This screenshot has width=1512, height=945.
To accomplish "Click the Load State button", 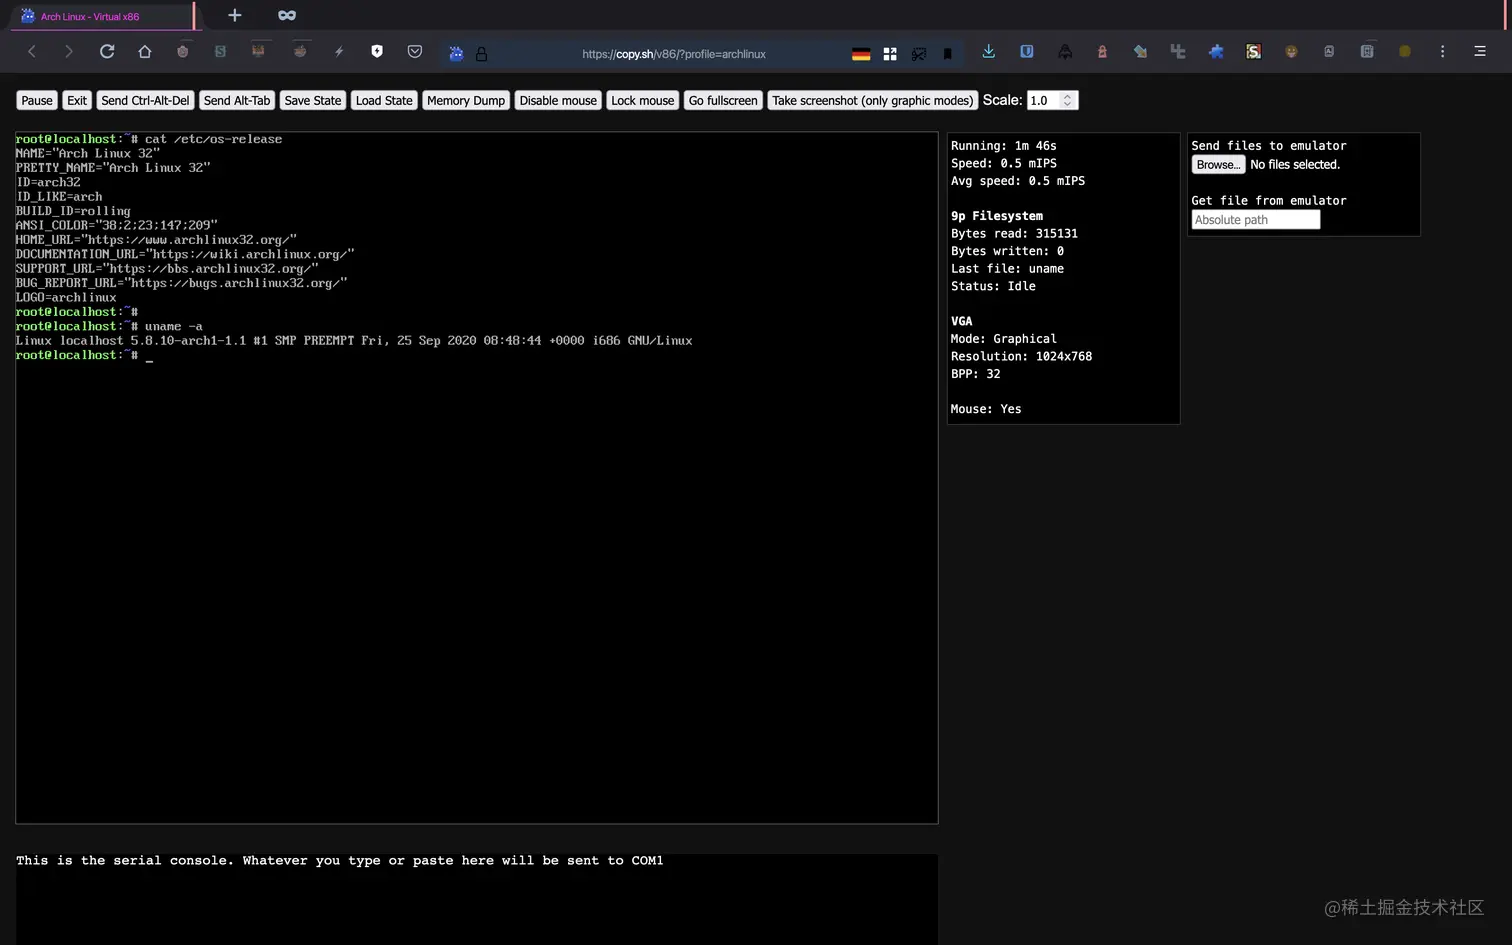I will pos(384,100).
